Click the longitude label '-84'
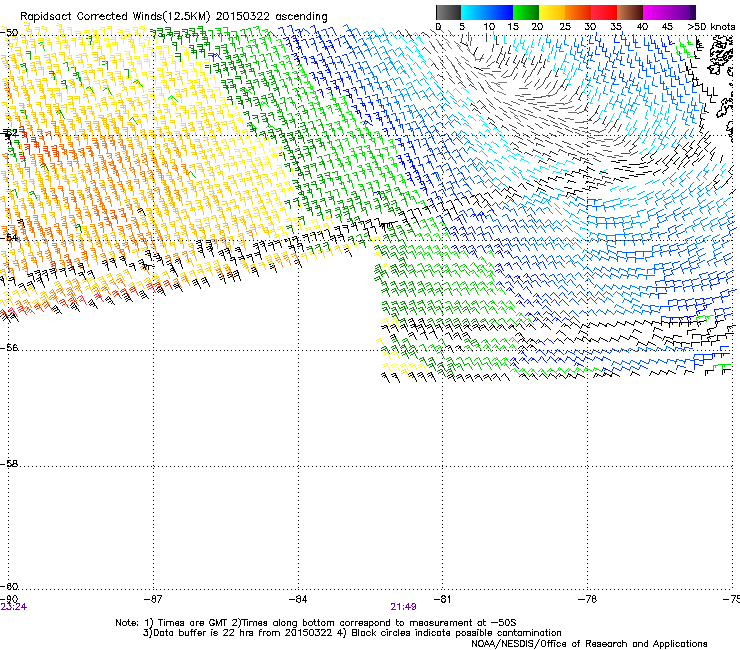 298,599
